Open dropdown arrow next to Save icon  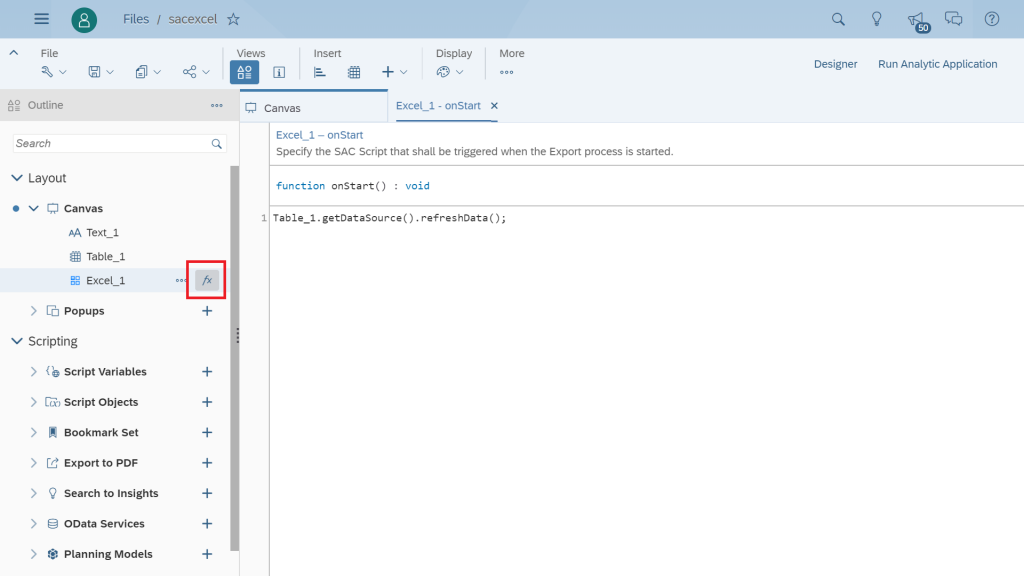[x=110, y=72]
